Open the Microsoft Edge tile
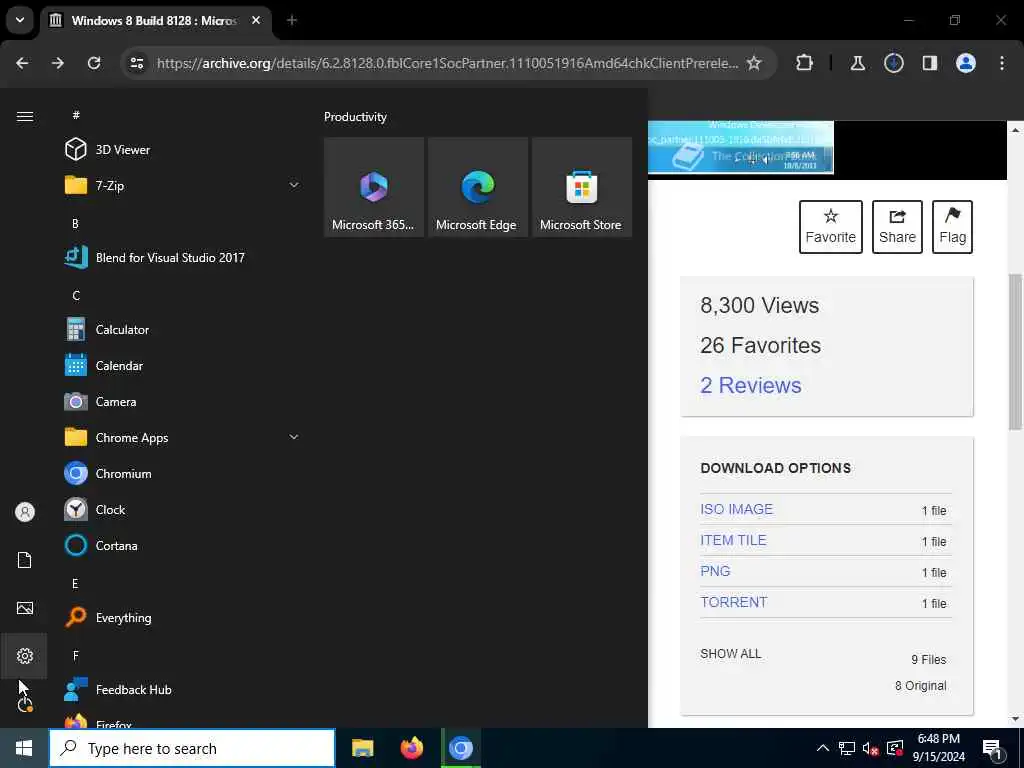The image size is (1024, 768). pos(477,187)
